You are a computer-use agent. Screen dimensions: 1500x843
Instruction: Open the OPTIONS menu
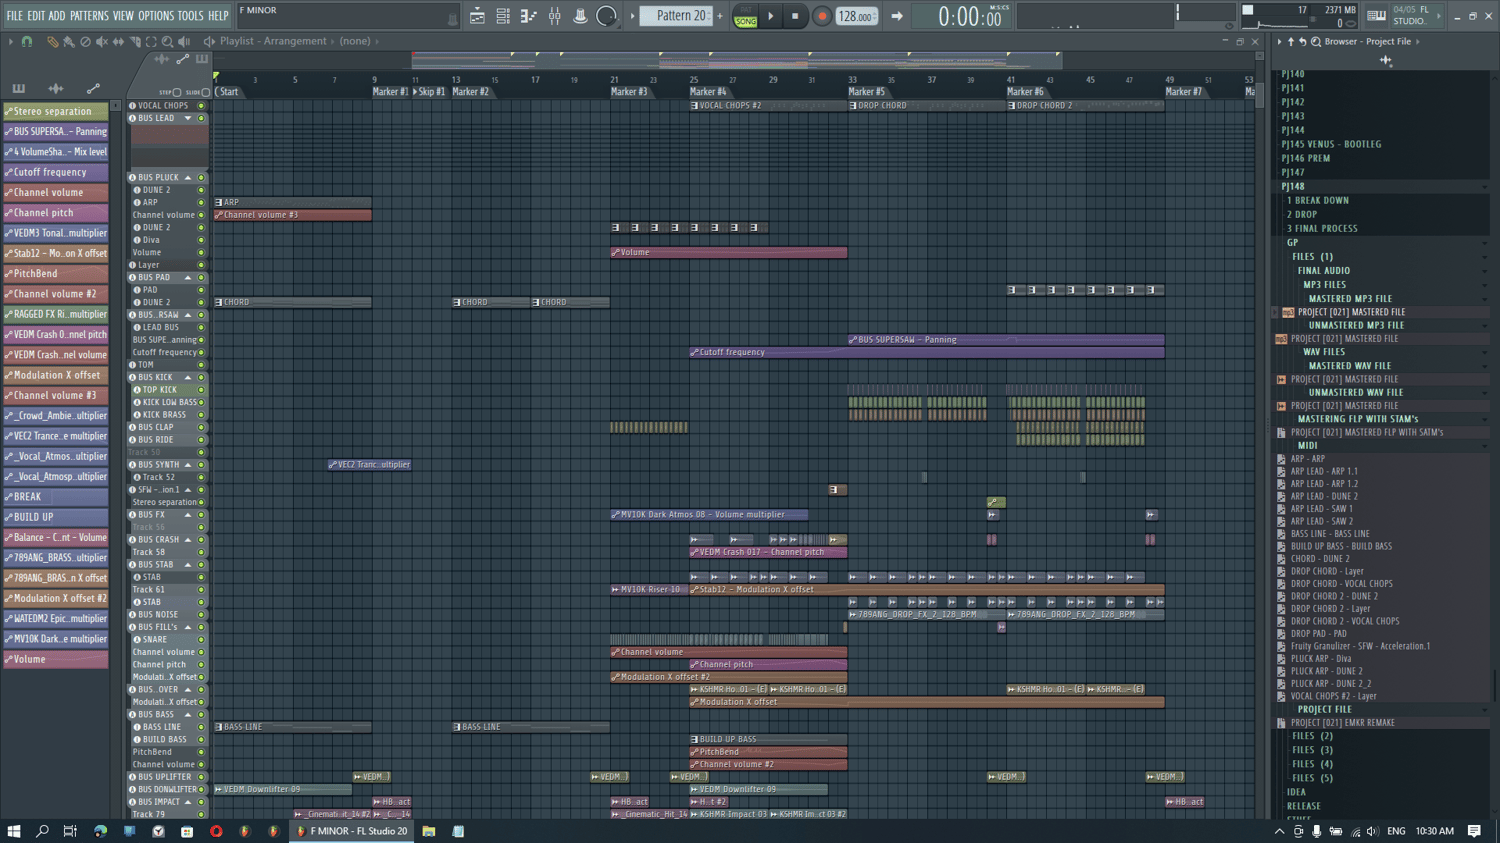click(156, 16)
